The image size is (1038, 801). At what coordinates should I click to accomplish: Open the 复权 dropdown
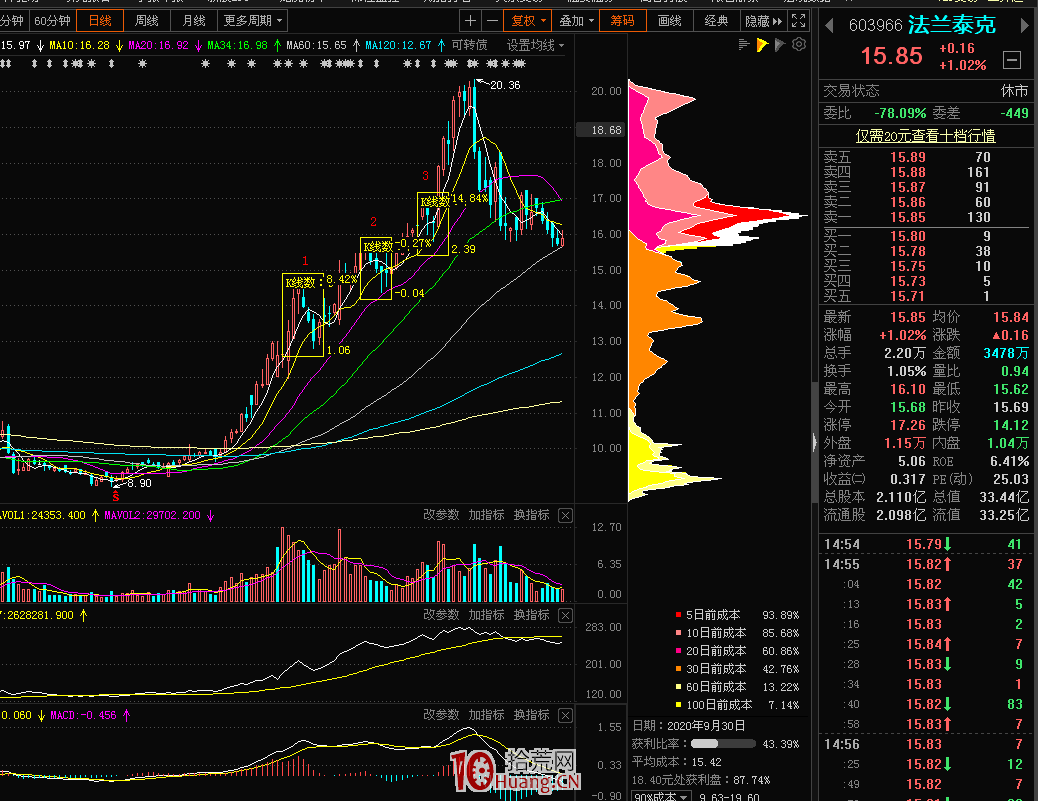528,21
